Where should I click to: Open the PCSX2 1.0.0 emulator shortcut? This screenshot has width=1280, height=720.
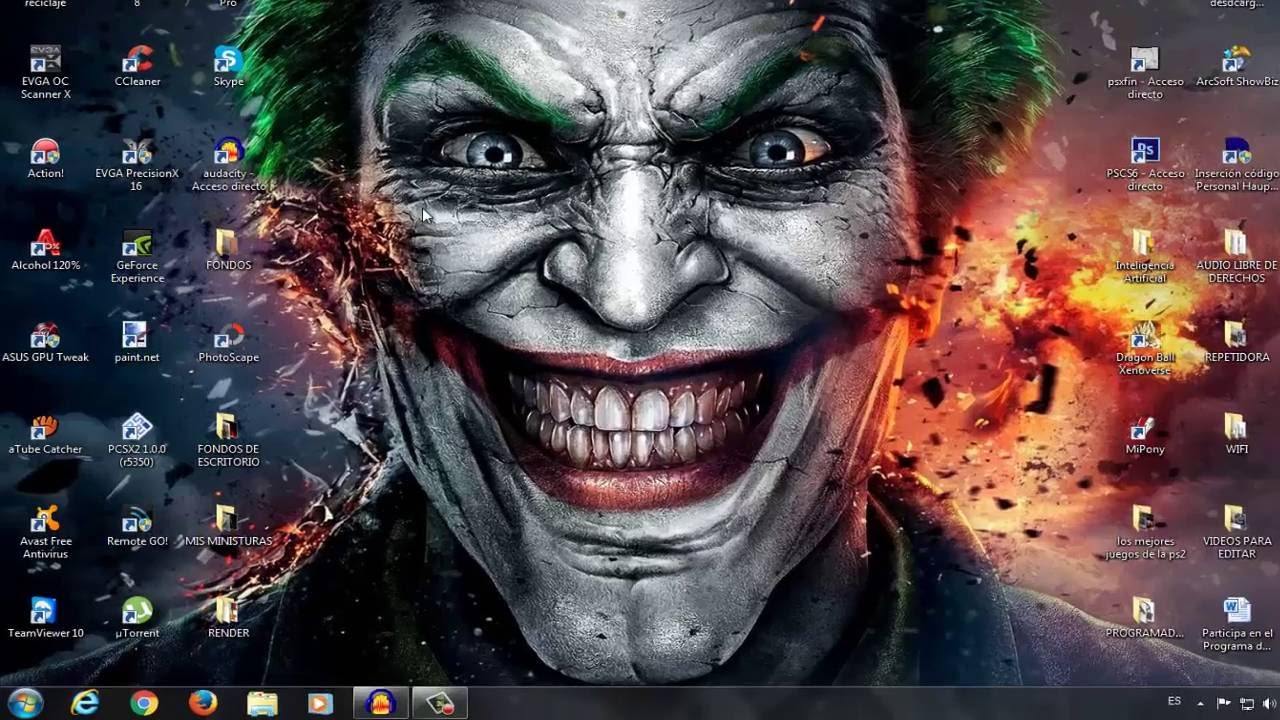(x=137, y=440)
